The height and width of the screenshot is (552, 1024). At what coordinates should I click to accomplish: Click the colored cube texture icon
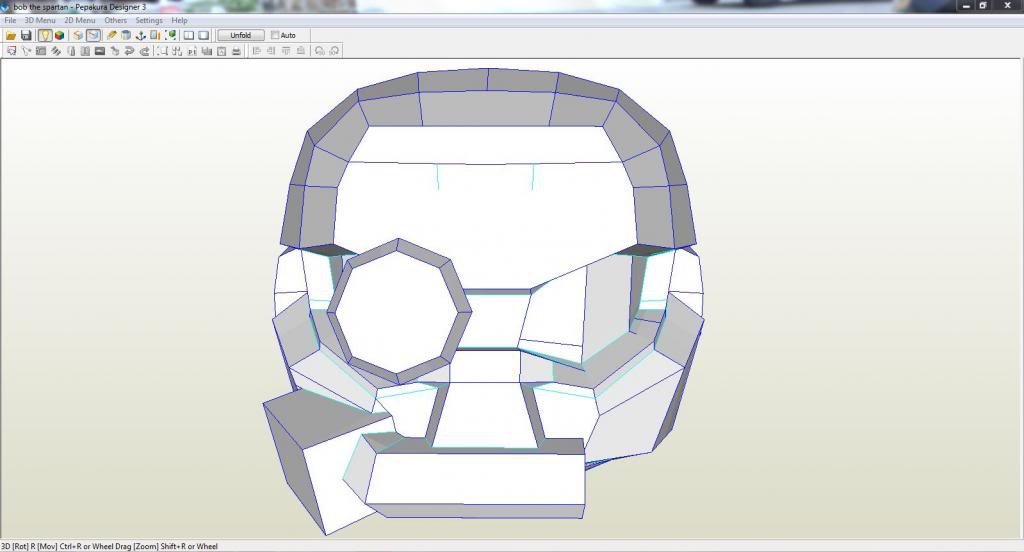click(59, 35)
